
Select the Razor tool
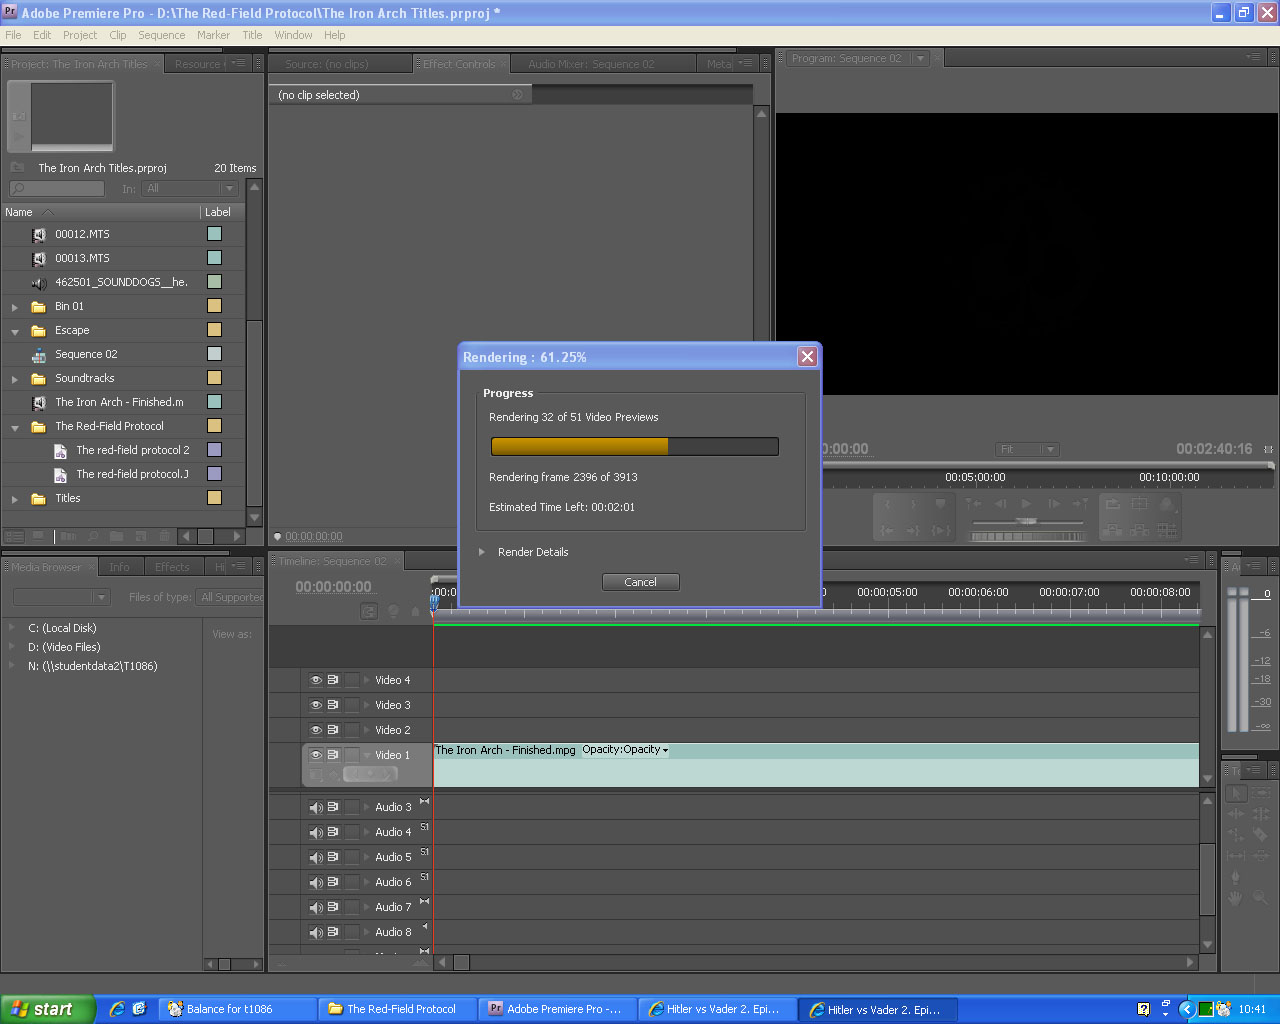pos(1260,835)
